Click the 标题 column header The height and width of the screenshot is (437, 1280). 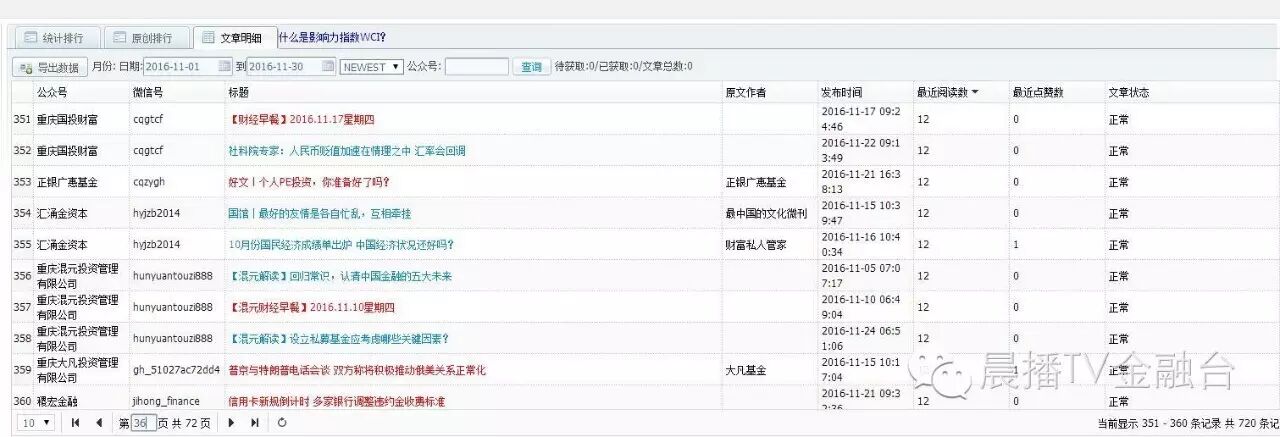238,92
